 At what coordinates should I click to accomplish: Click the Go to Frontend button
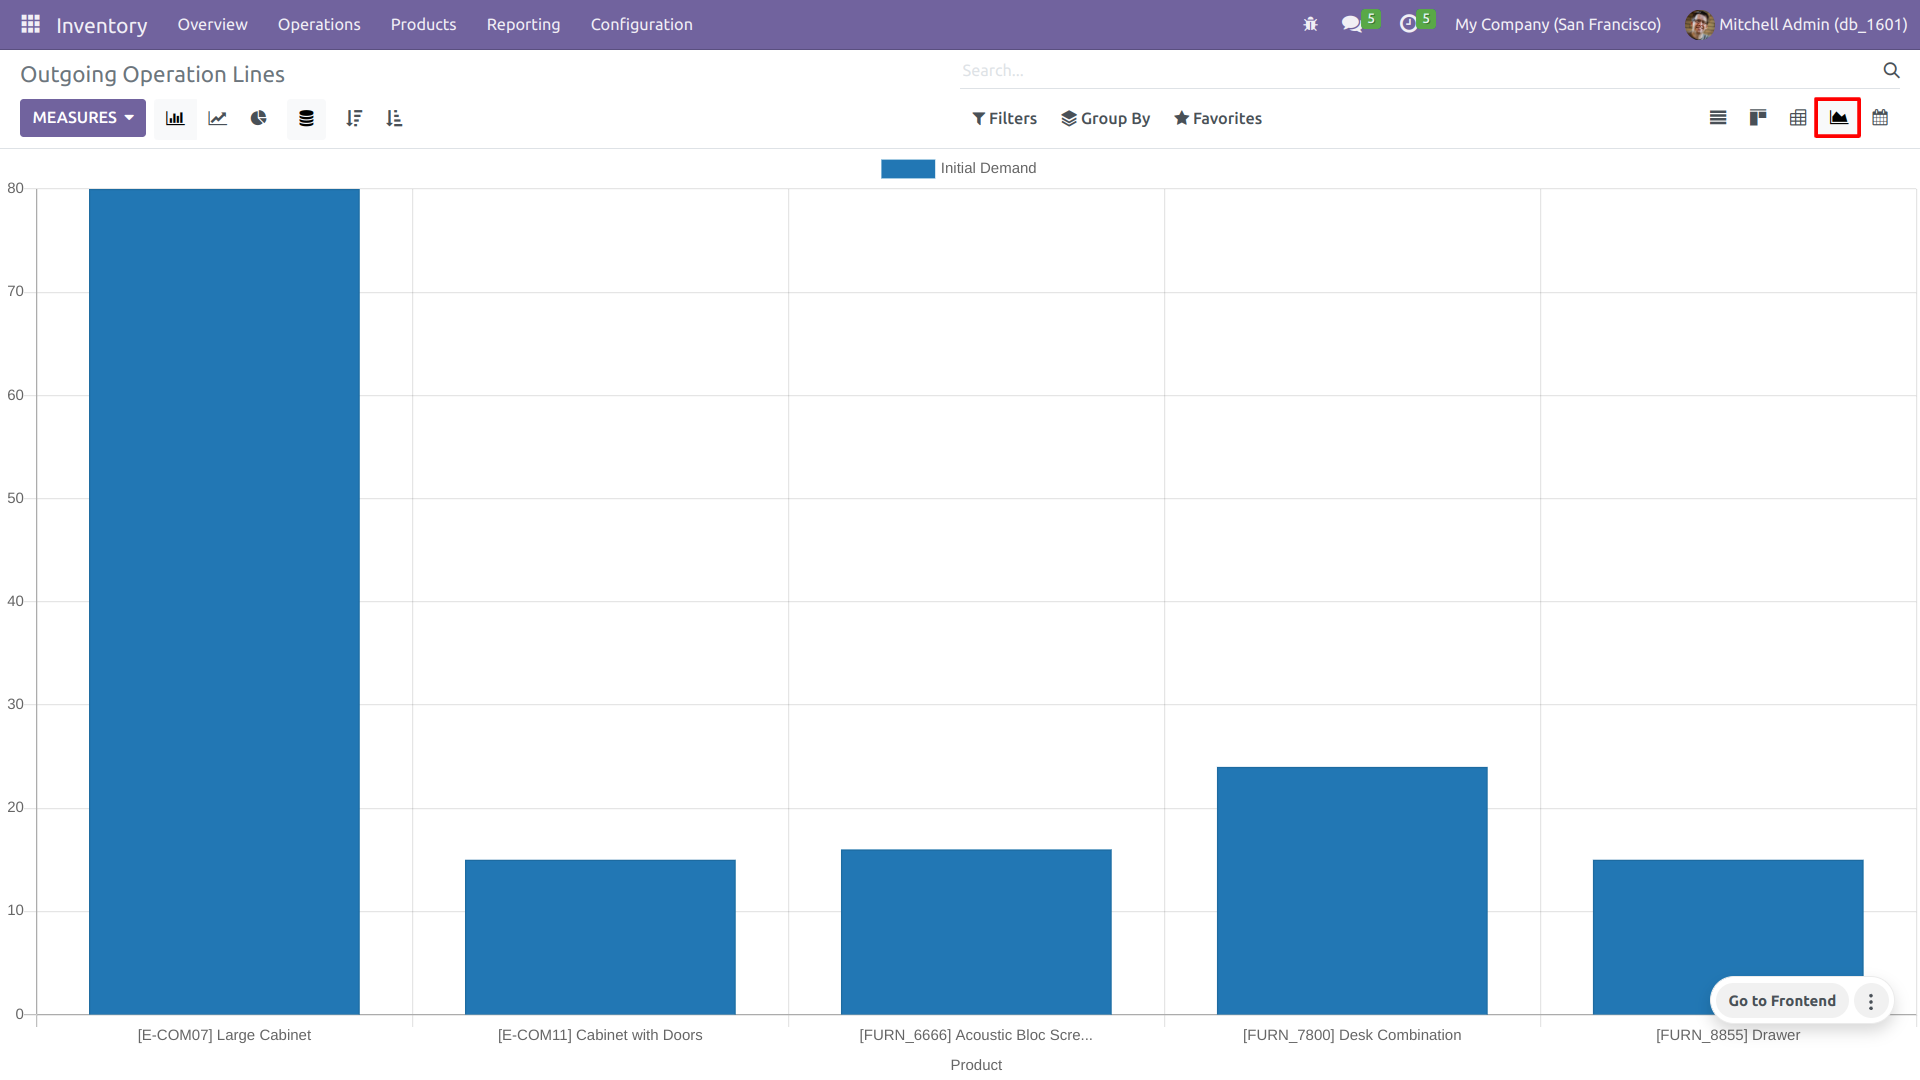1781,1000
